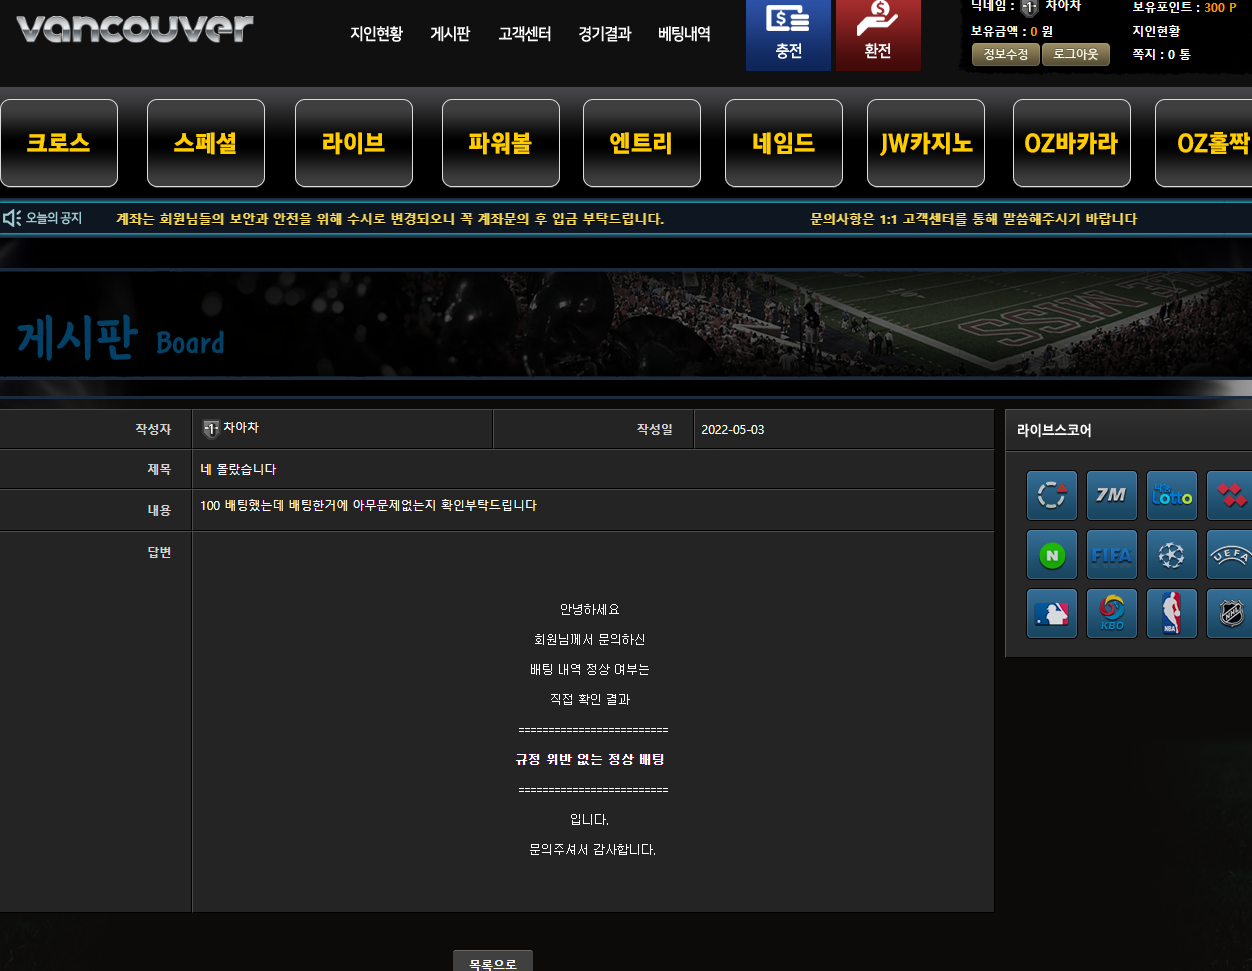Viewport: 1252px width, 971px height.
Task: Click the FIFA live score icon
Action: [1111, 554]
